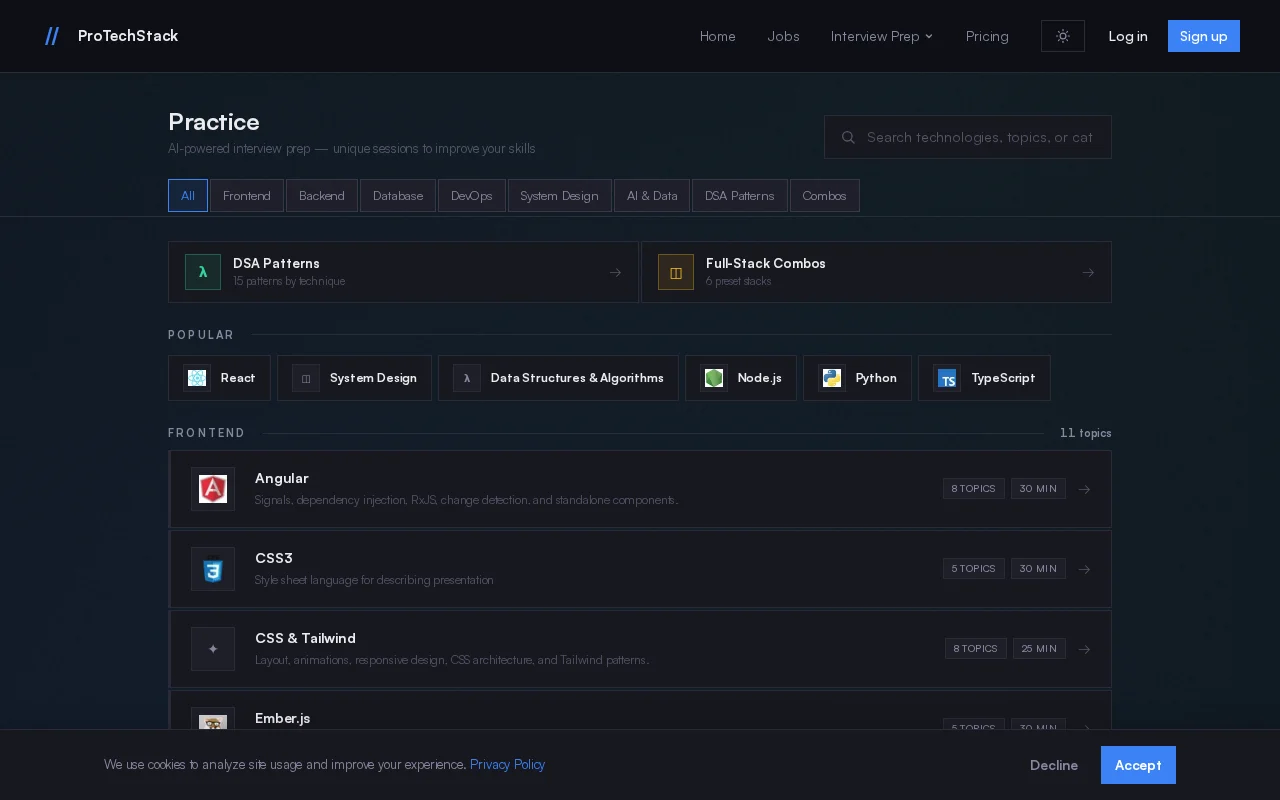Click the ProTechStack brand name
This screenshot has height=800, width=1280.
128,36
